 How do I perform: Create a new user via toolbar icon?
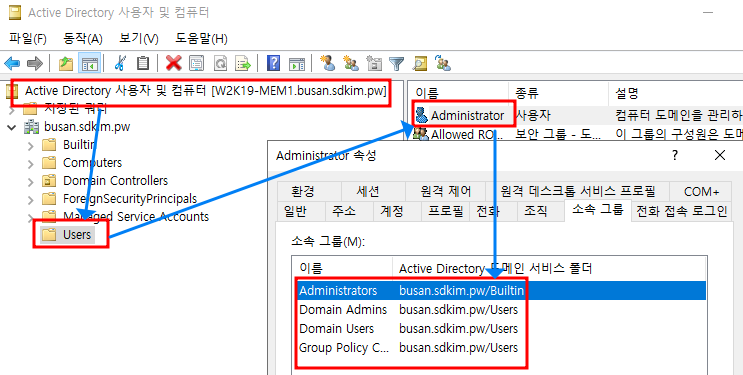pos(327,63)
